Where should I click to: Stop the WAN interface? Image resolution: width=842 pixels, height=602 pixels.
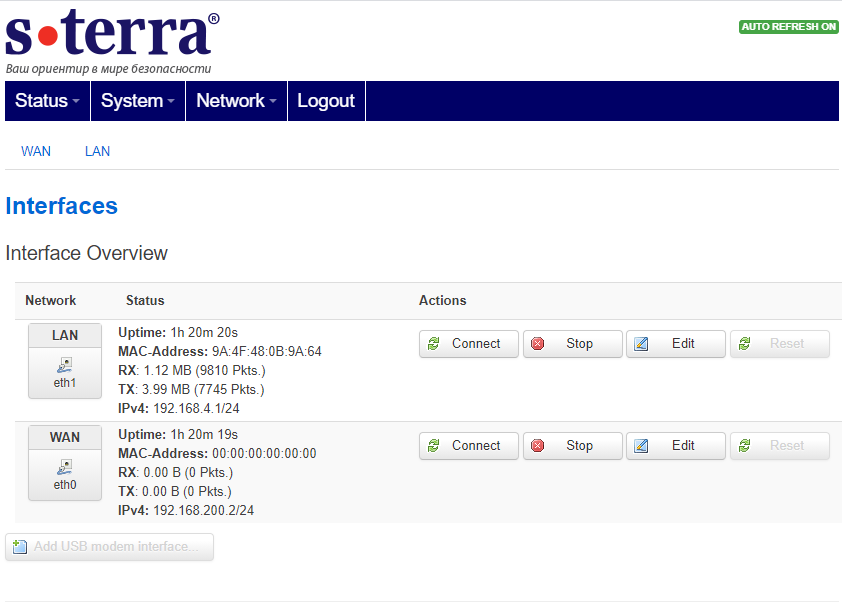(x=572, y=446)
